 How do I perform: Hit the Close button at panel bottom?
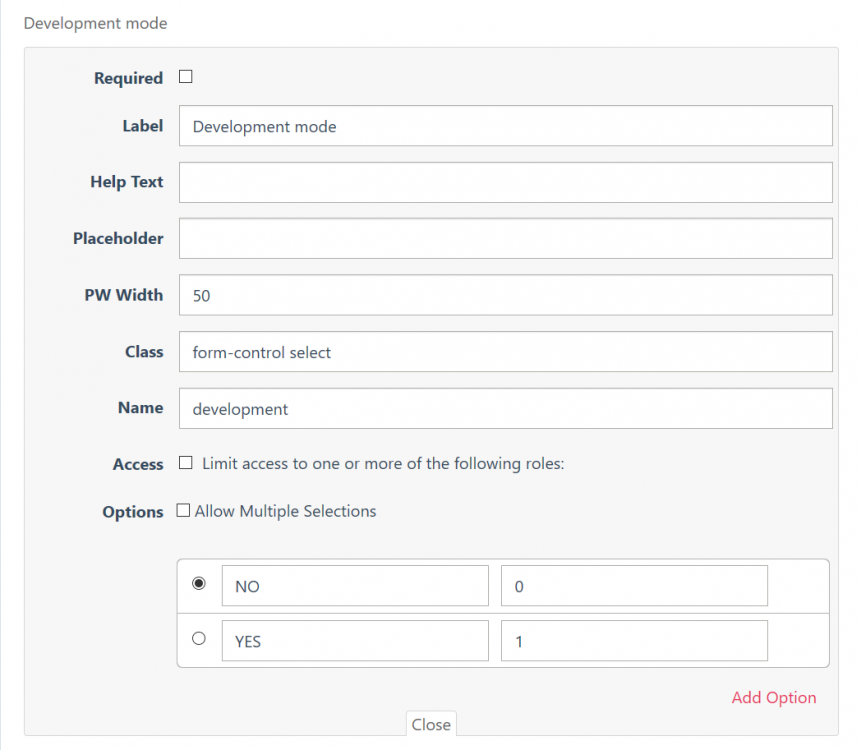431,724
